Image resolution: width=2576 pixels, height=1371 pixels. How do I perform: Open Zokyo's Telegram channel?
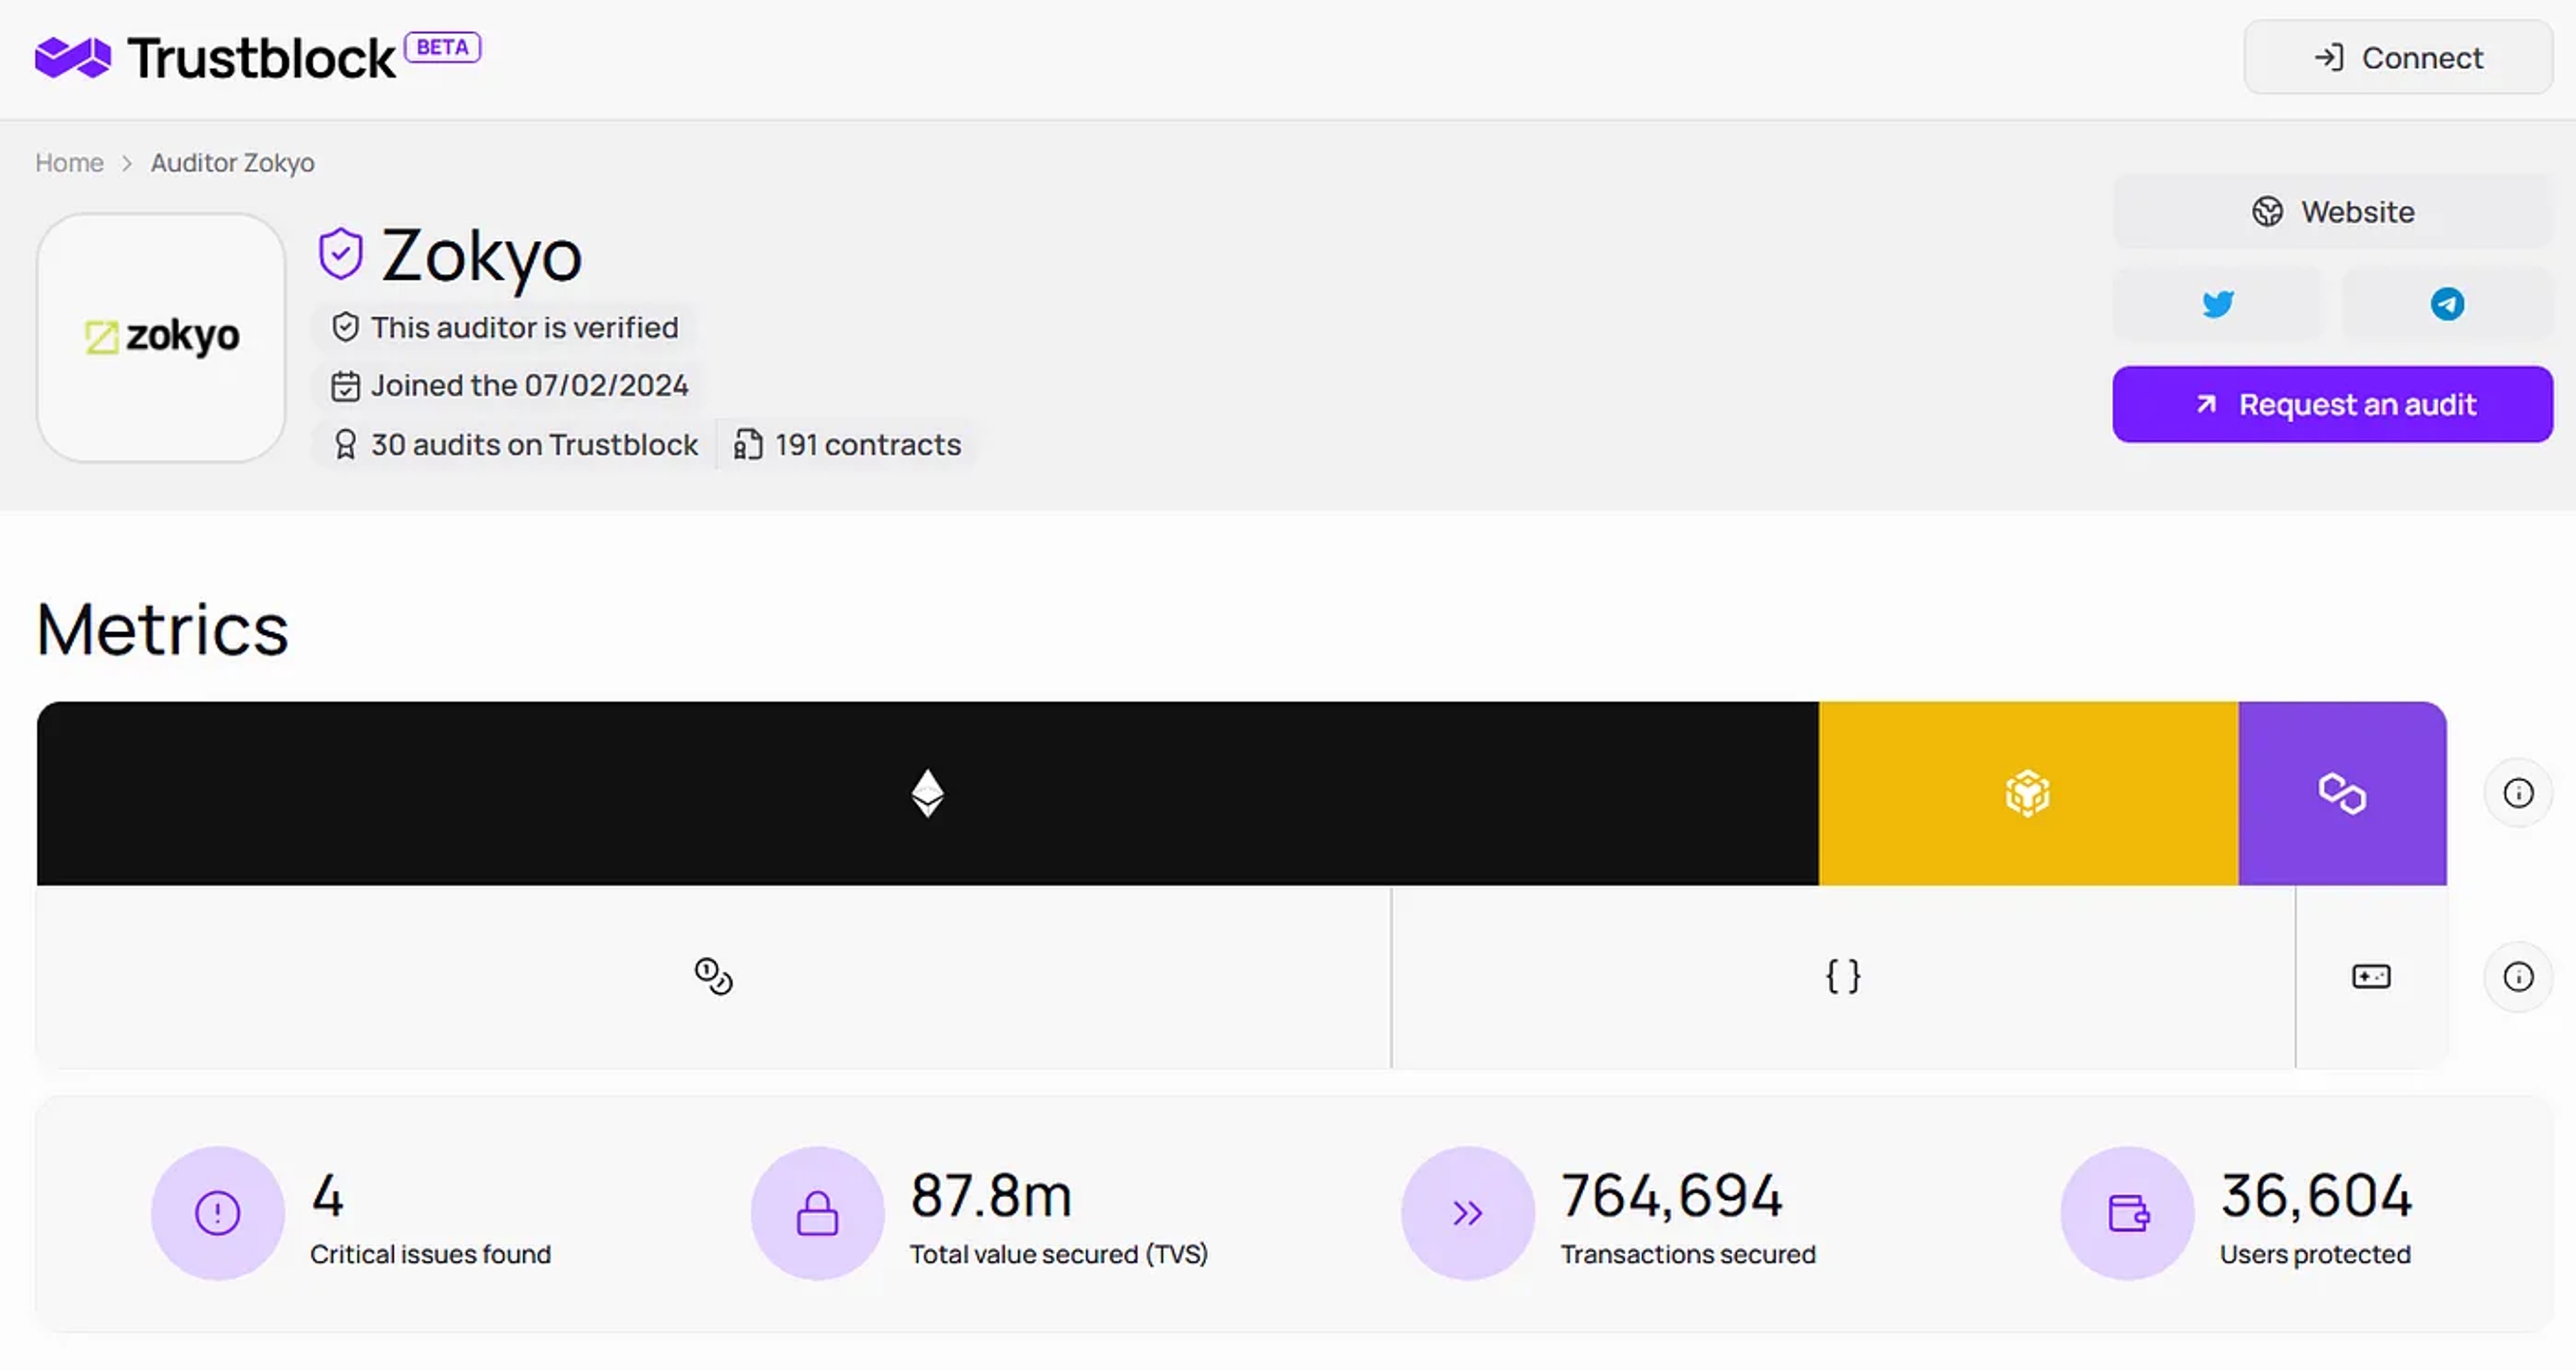[2447, 304]
